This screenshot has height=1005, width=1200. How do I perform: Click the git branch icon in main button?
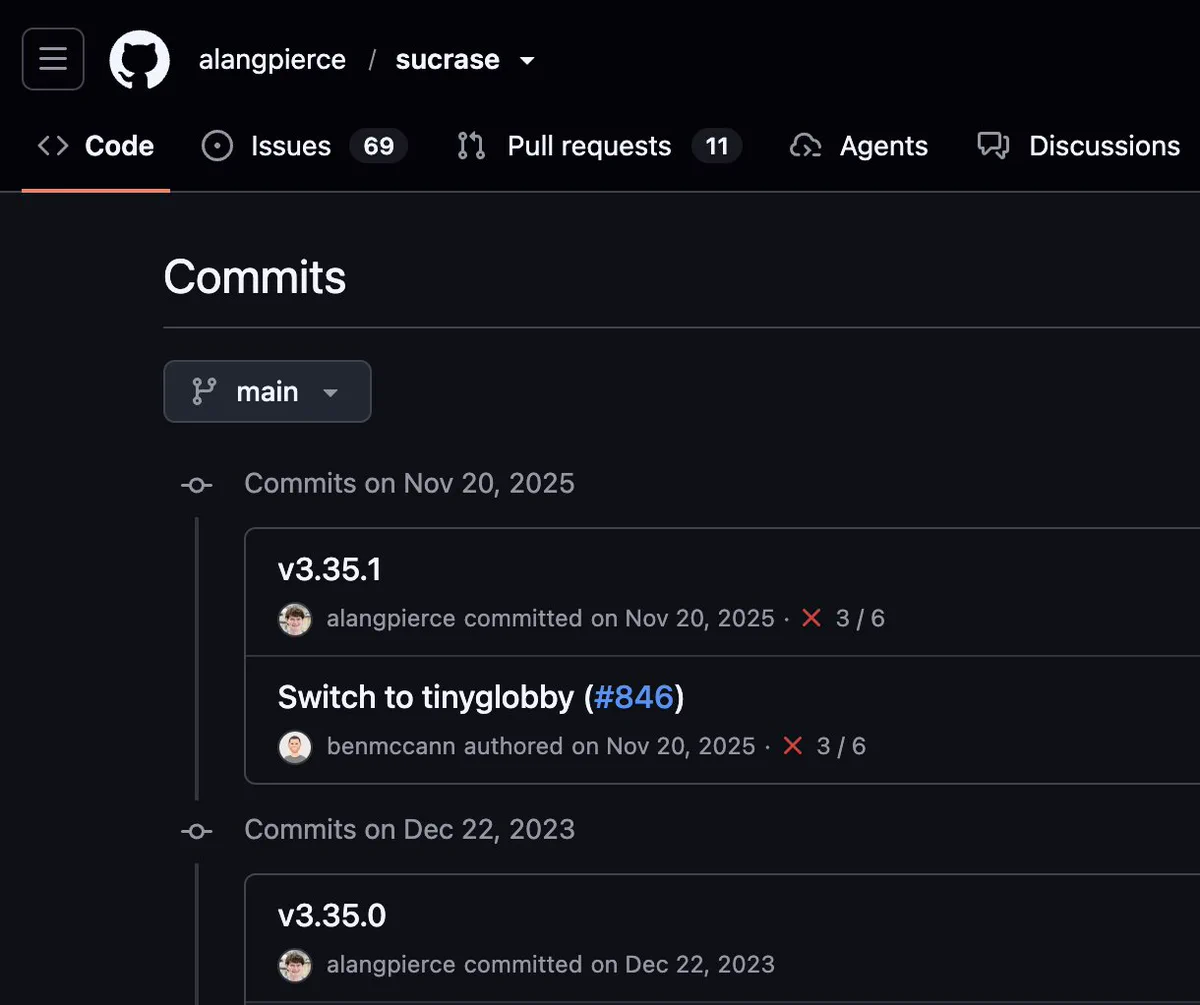tap(204, 391)
